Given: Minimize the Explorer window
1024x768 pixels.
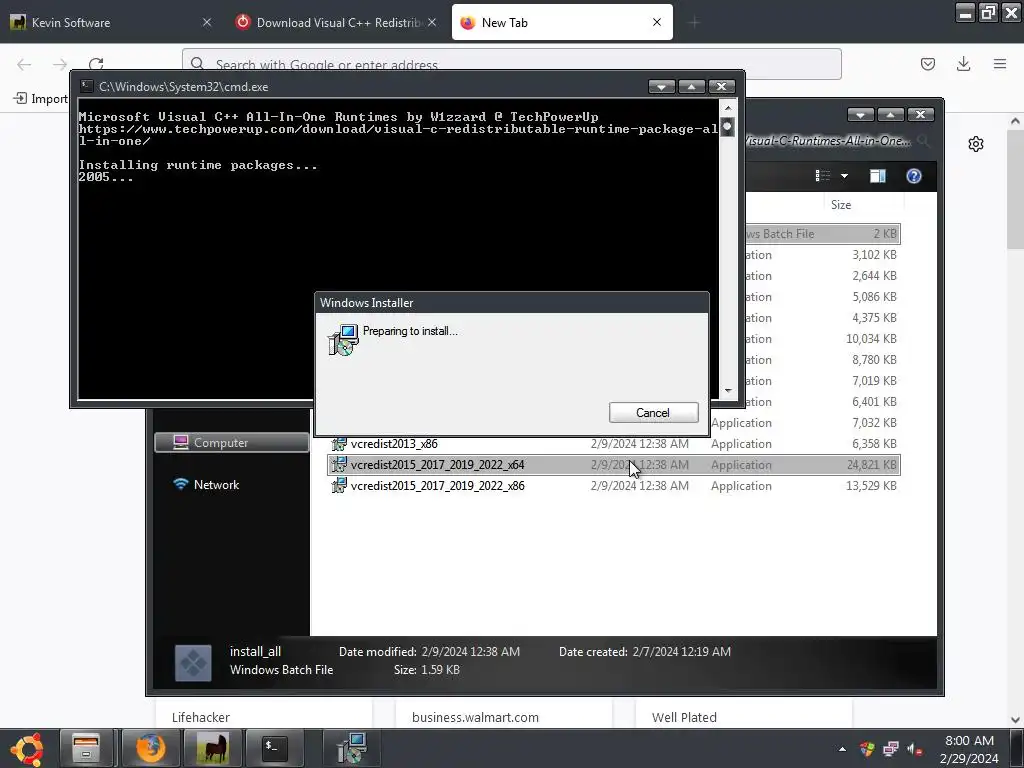Looking at the screenshot, I should click(x=860, y=114).
